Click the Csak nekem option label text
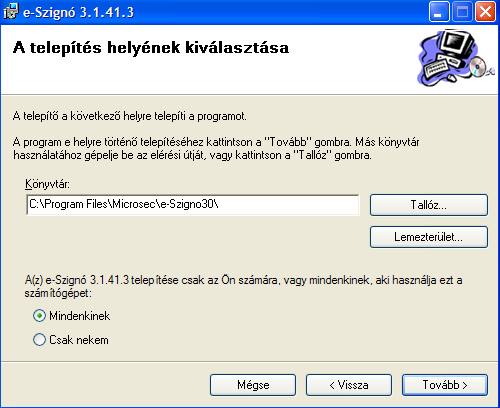The height and width of the screenshot is (408, 500). click(79, 340)
